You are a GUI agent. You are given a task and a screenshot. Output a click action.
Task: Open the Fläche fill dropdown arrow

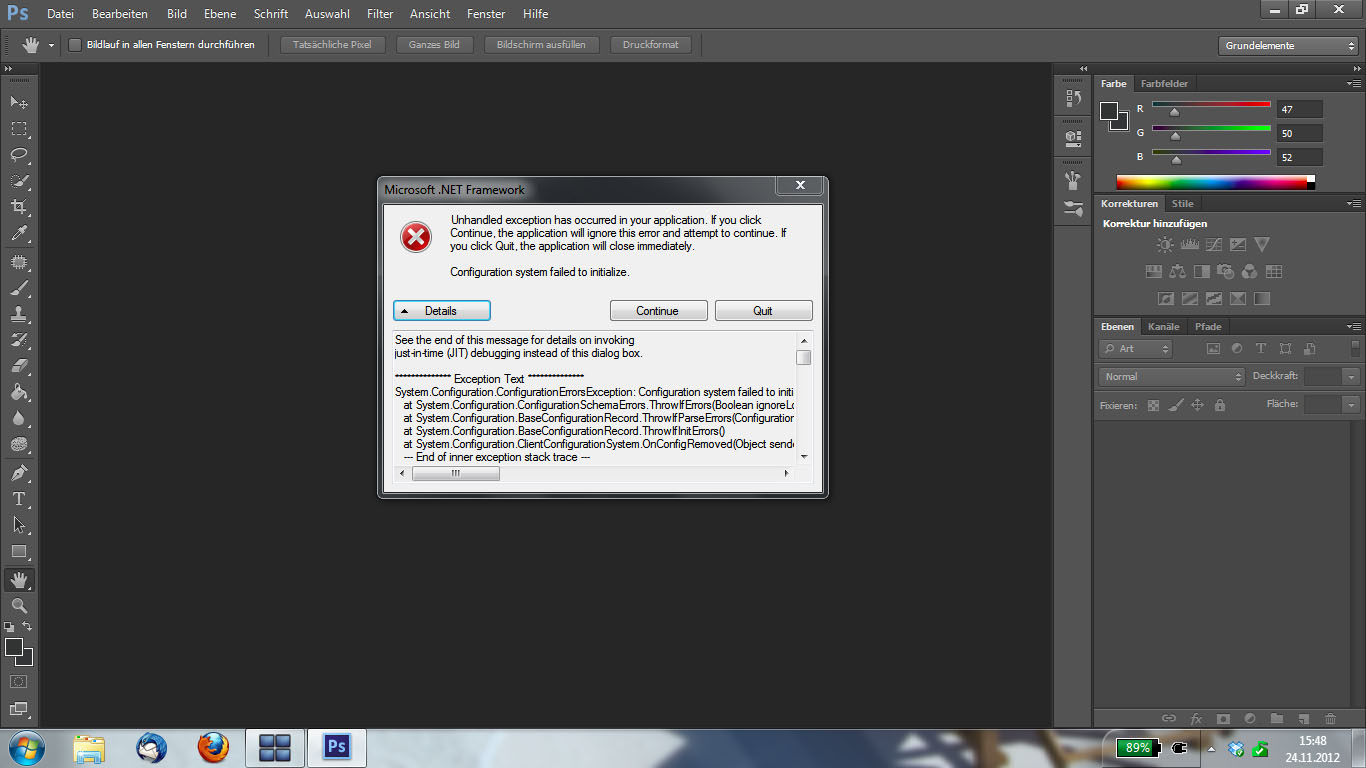pyautogui.click(x=1351, y=404)
